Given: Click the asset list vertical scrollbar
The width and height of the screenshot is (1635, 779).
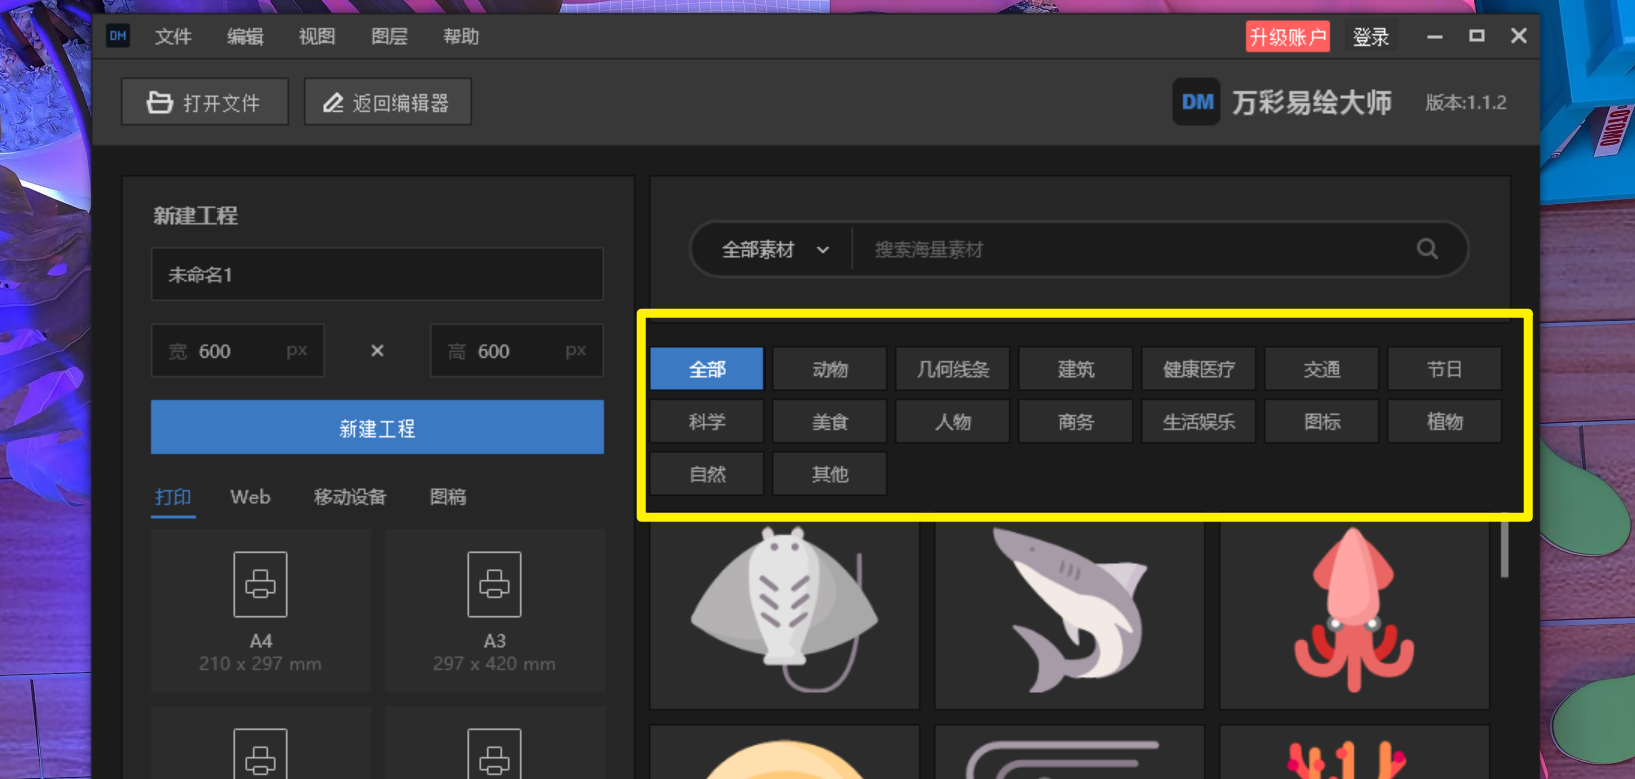Looking at the screenshot, I should 1504,546.
